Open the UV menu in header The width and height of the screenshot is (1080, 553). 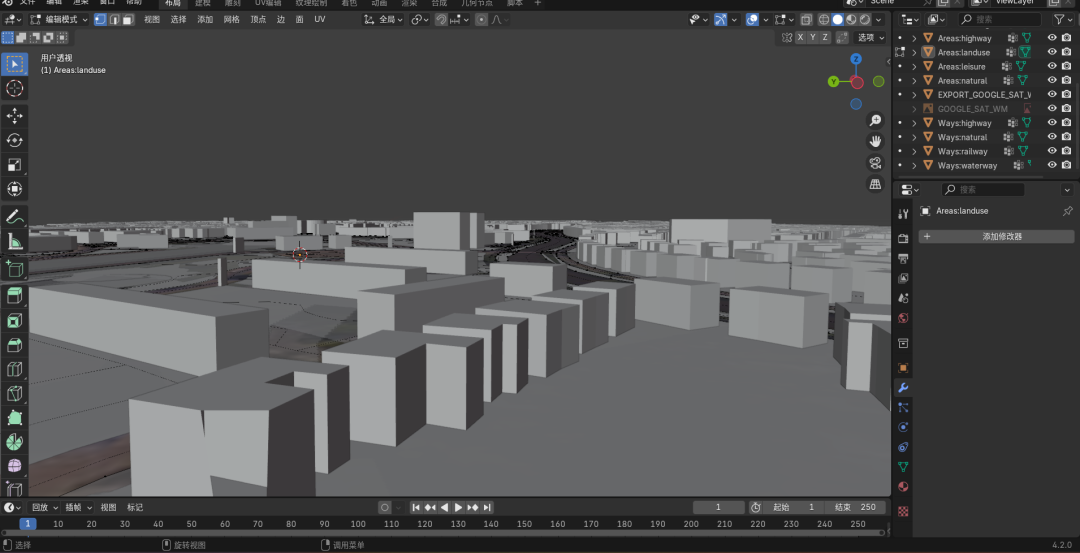coord(320,19)
